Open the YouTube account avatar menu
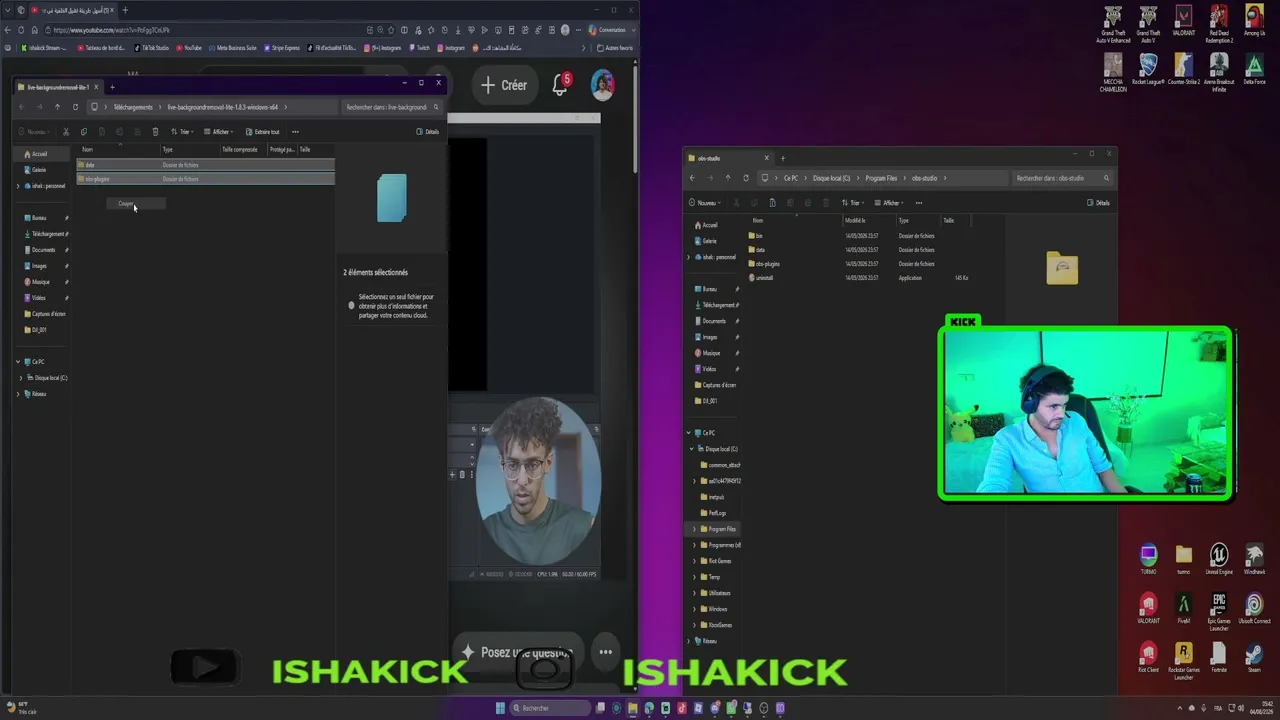This screenshot has height=720, width=1280. [602, 85]
